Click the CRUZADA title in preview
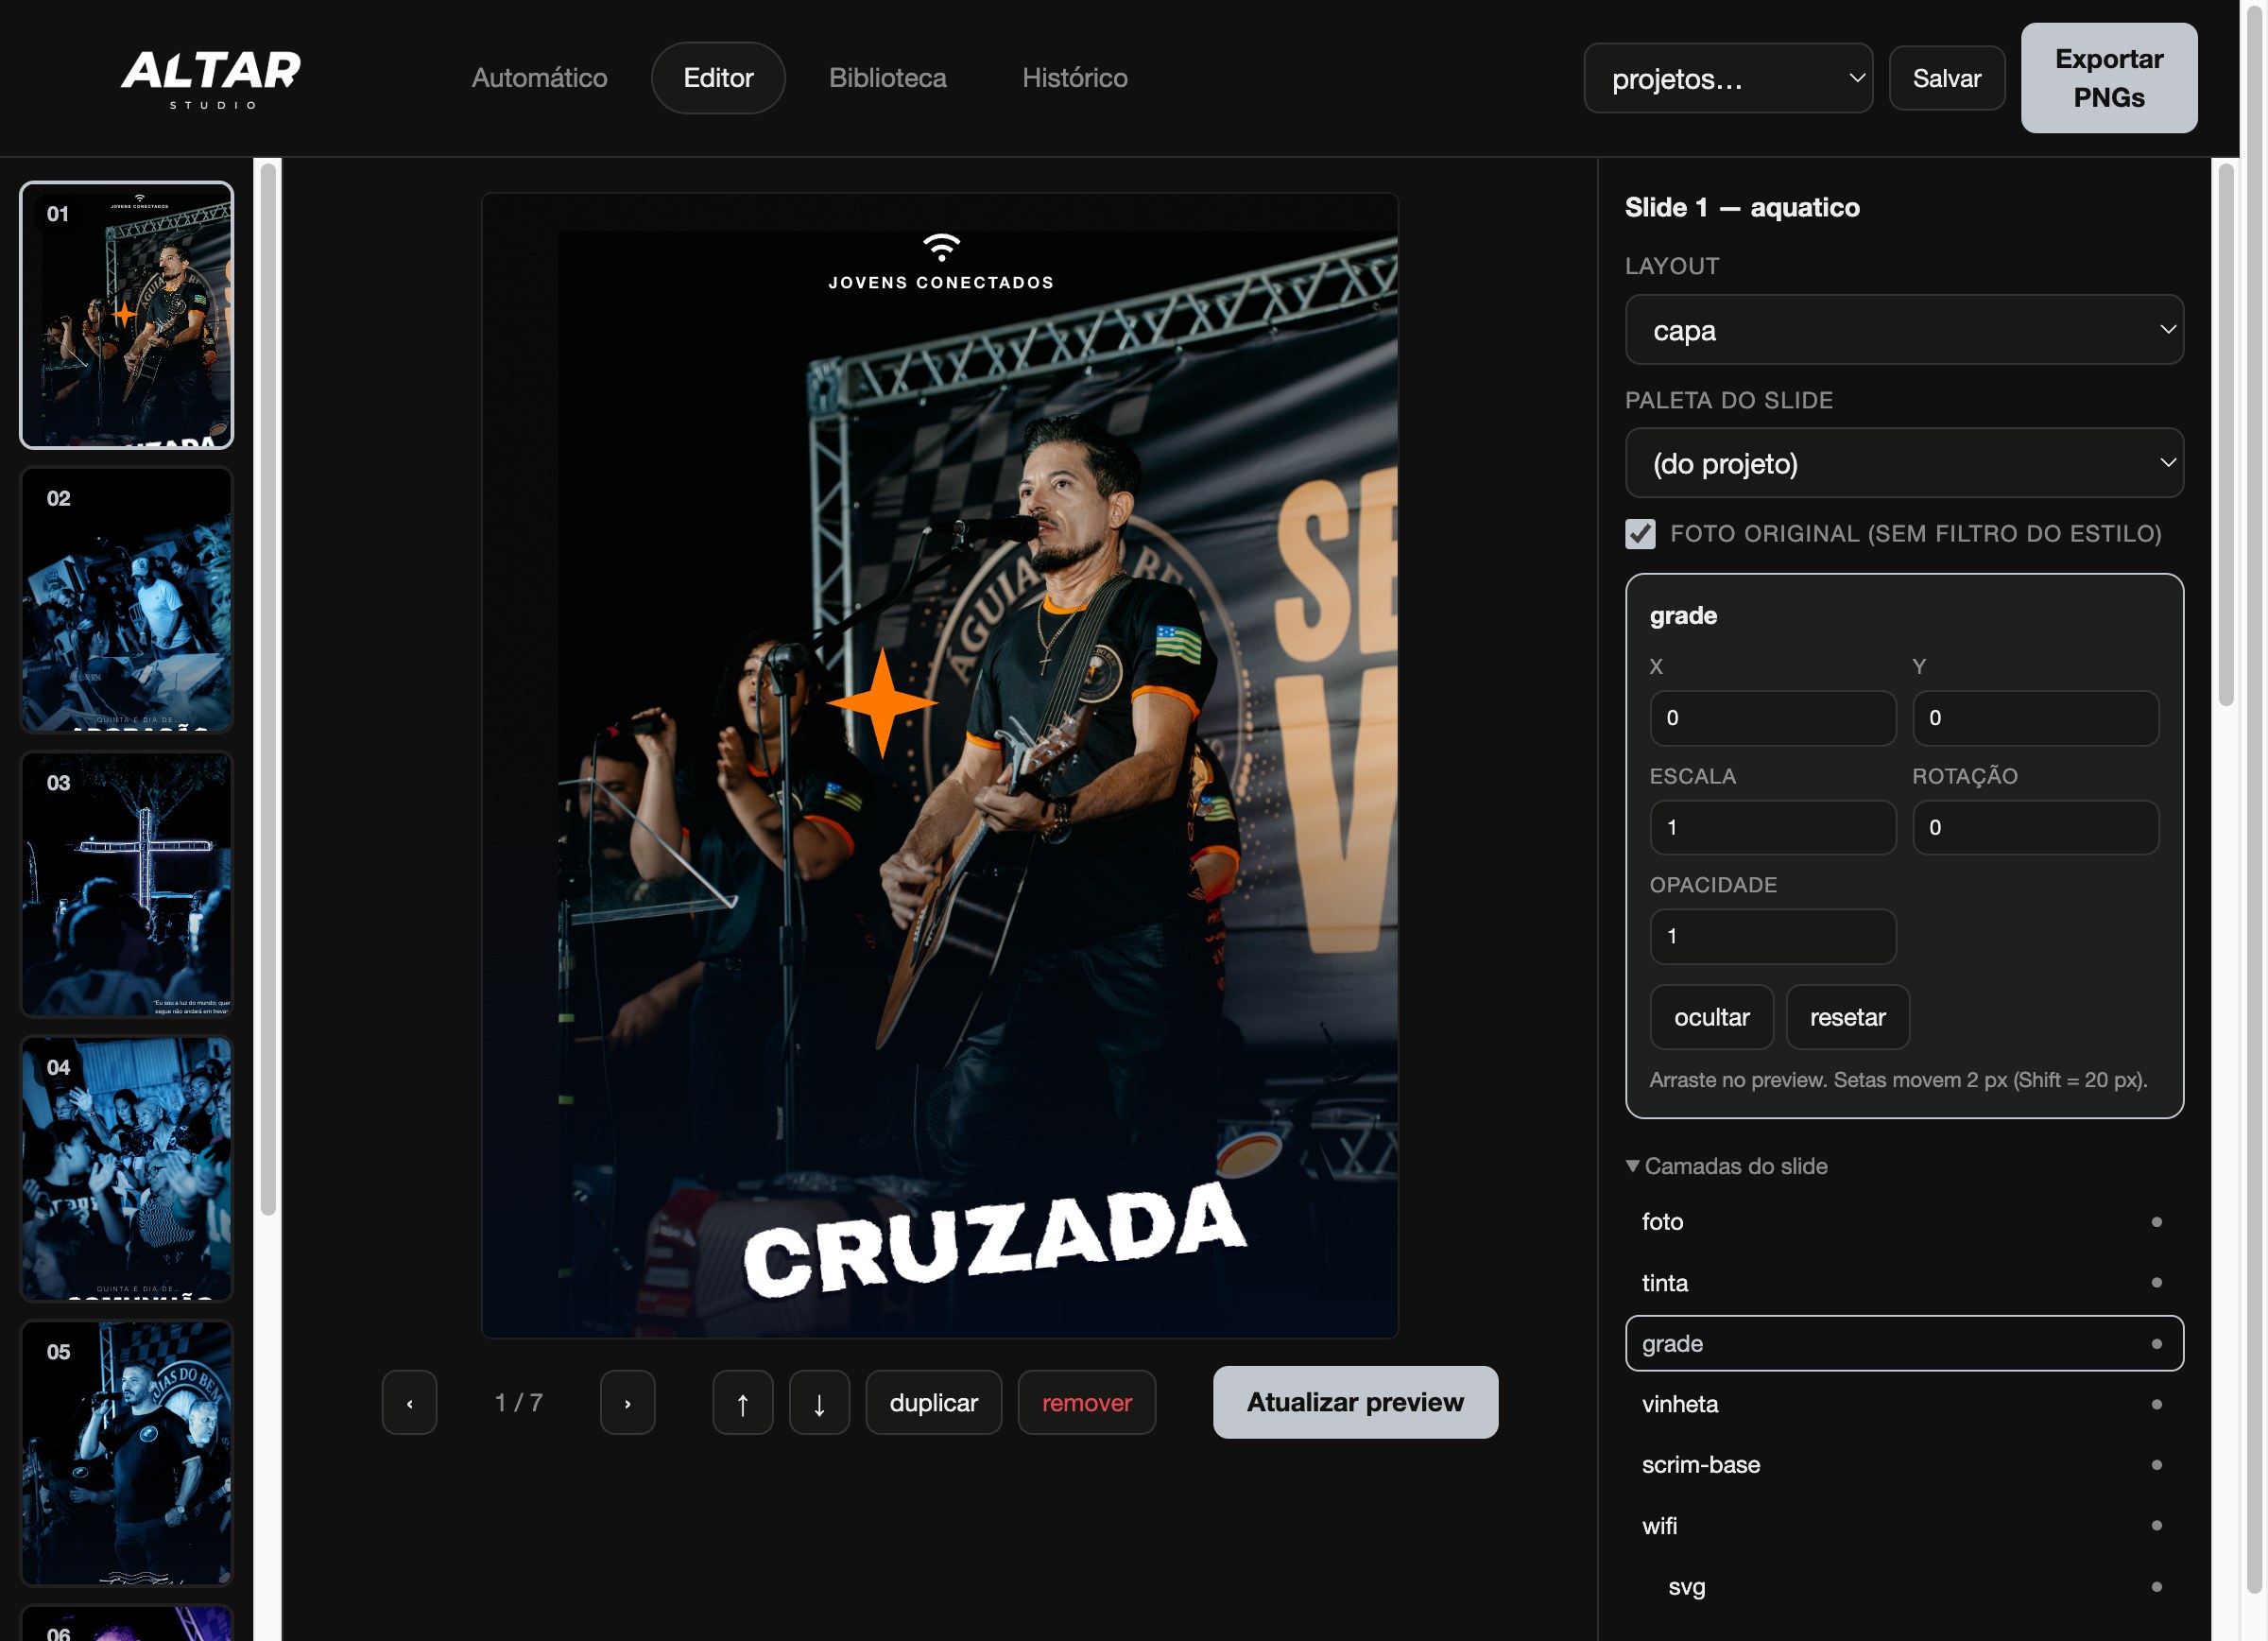 pyautogui.click(x=994, y=1240)
